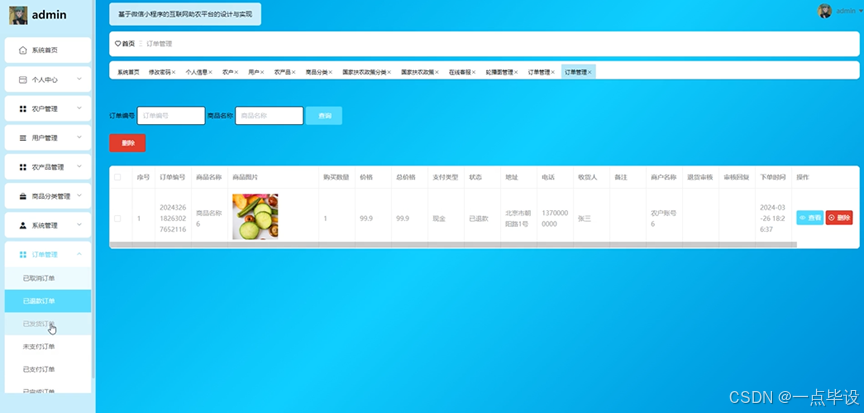Switch to the 系统首页 tab
This screenshot has height=413, width=864.
[x=128, y=72]
